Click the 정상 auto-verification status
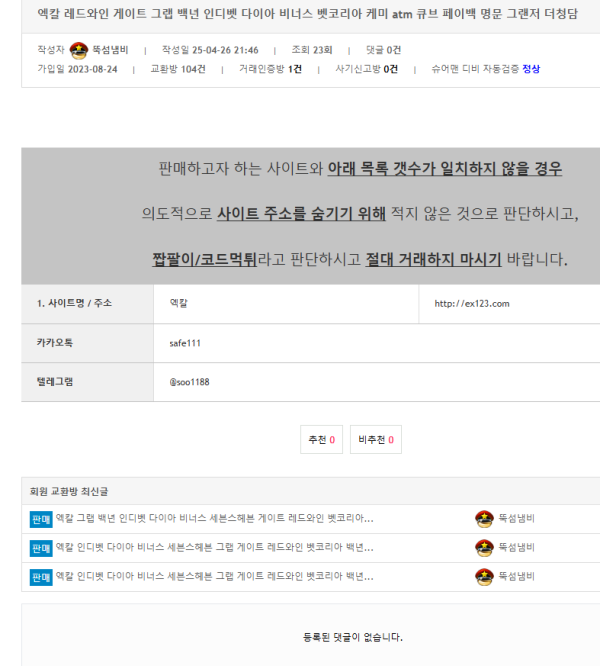Viewport: 600px width, 666px height. pos(531,69)
